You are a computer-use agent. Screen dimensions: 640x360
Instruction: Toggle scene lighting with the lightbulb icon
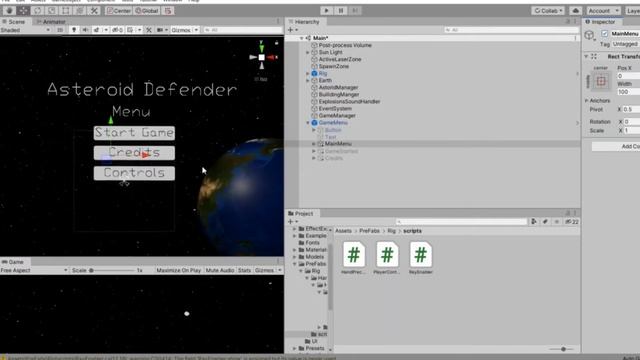click(74, 30)
